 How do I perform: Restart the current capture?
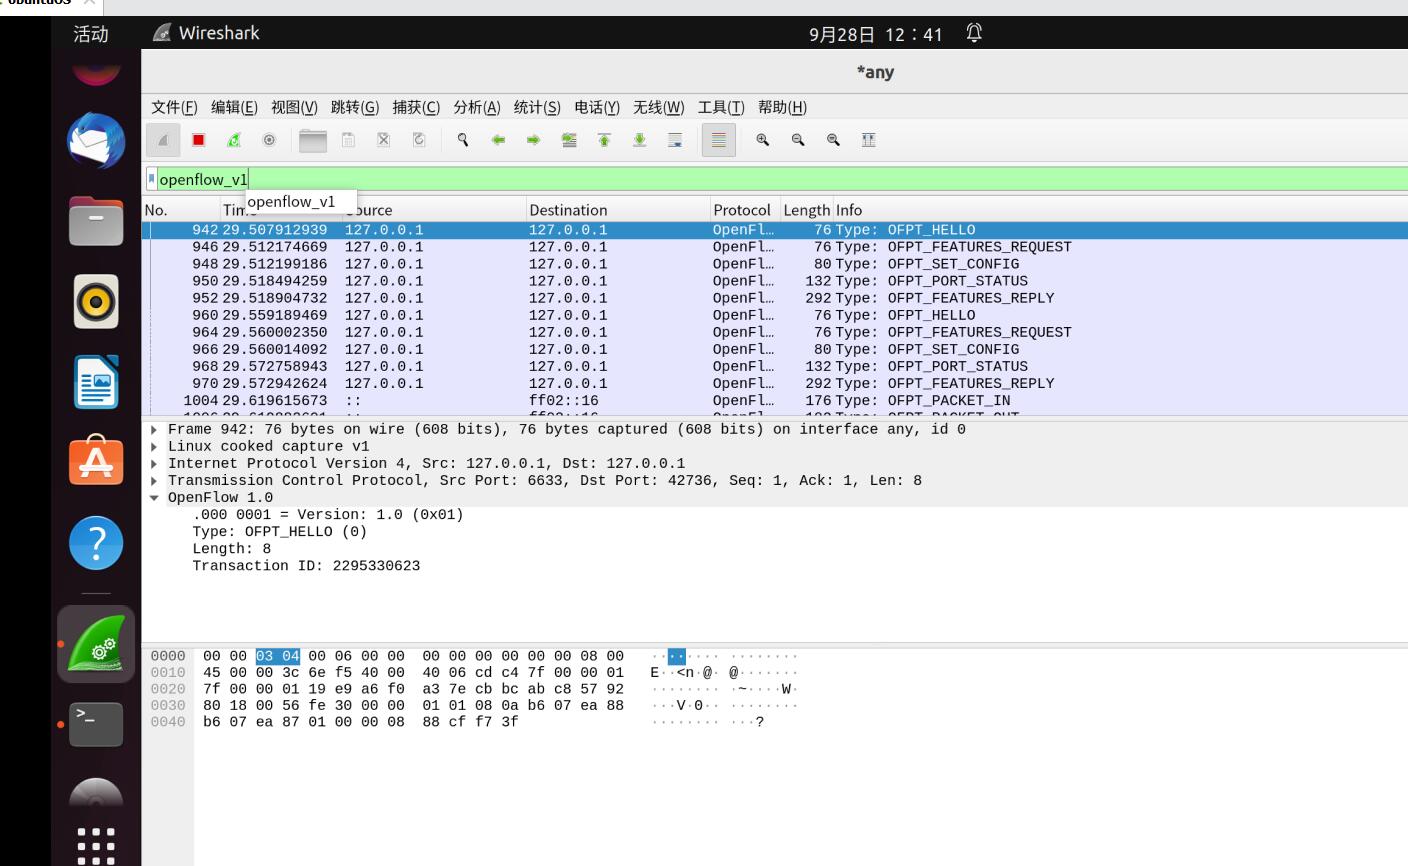point(234,140)
